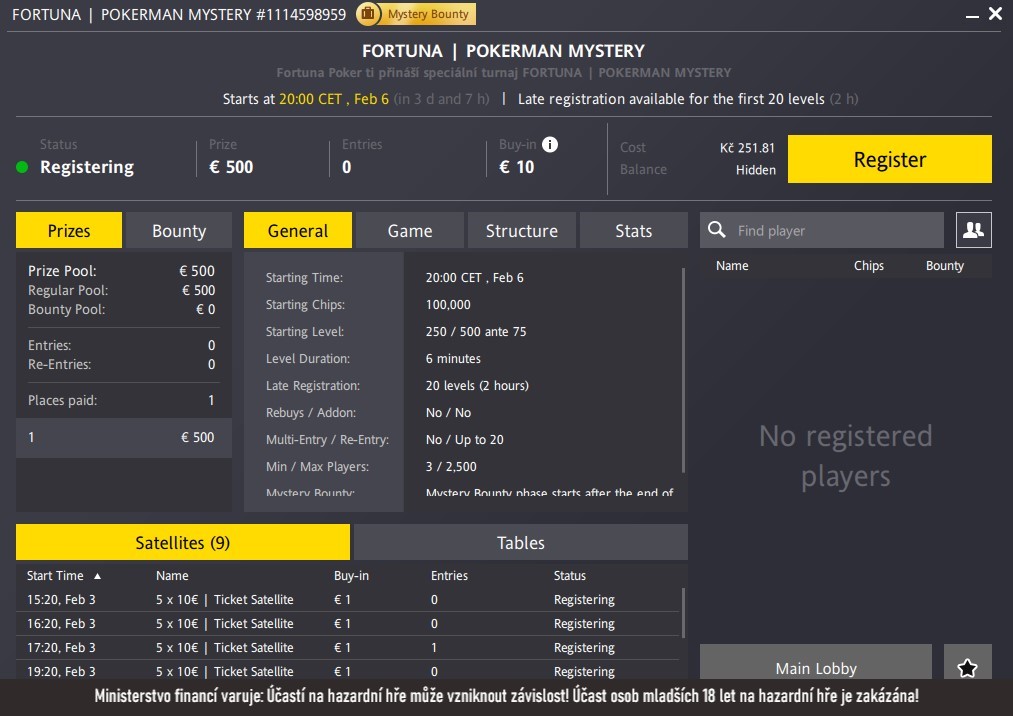Click the Kč 251.81 cost value

point(747,148)
